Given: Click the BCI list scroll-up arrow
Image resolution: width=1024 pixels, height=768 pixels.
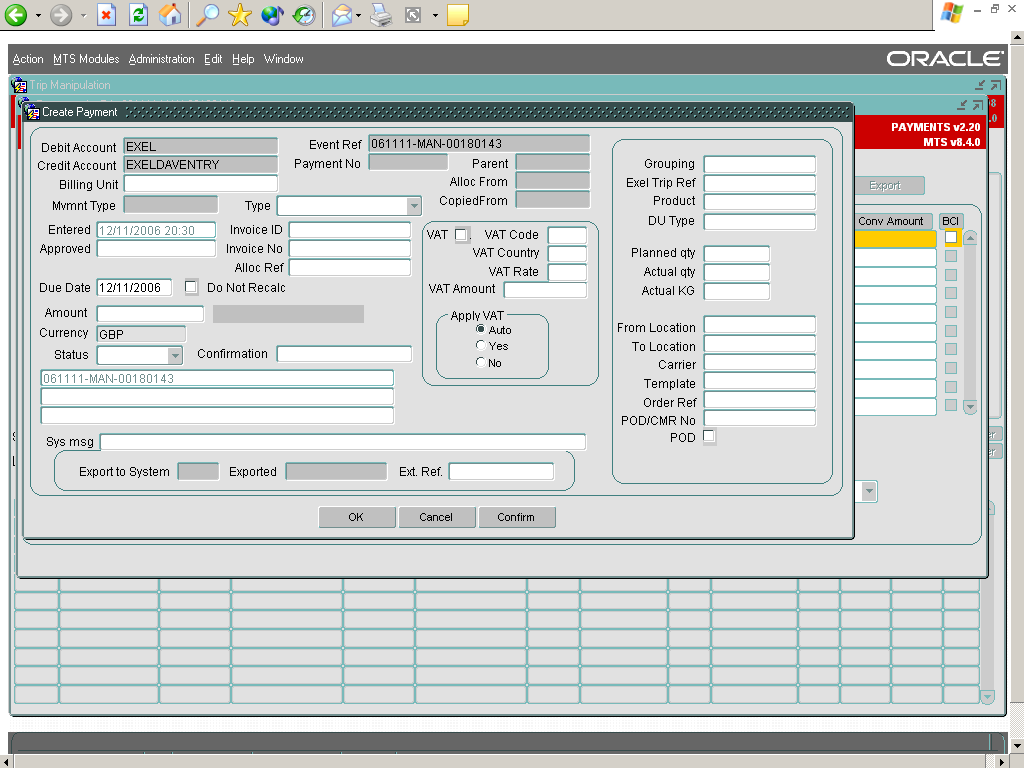Looking at the screenshot, I should point(970,238).
